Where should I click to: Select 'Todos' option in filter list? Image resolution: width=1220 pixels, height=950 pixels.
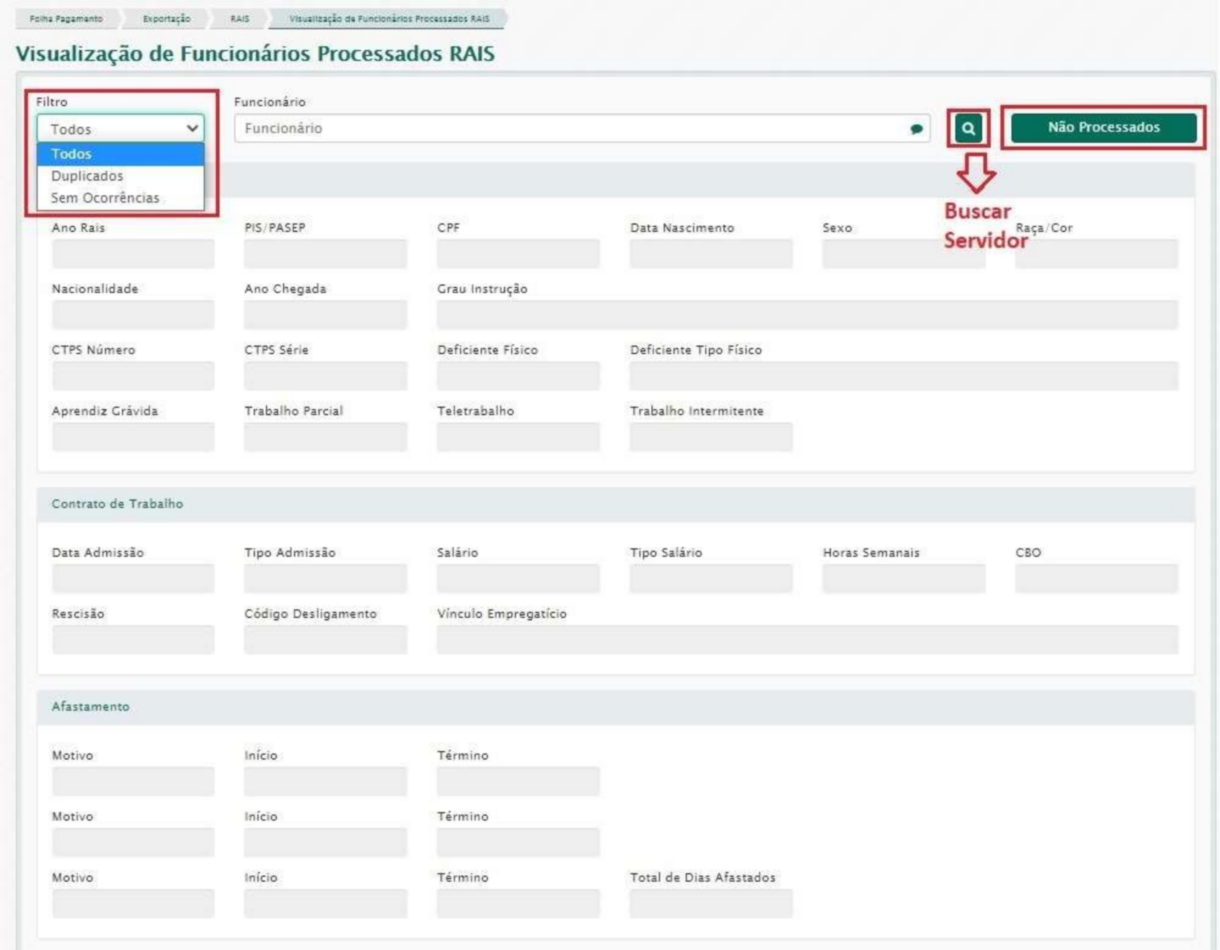[120, 154]
